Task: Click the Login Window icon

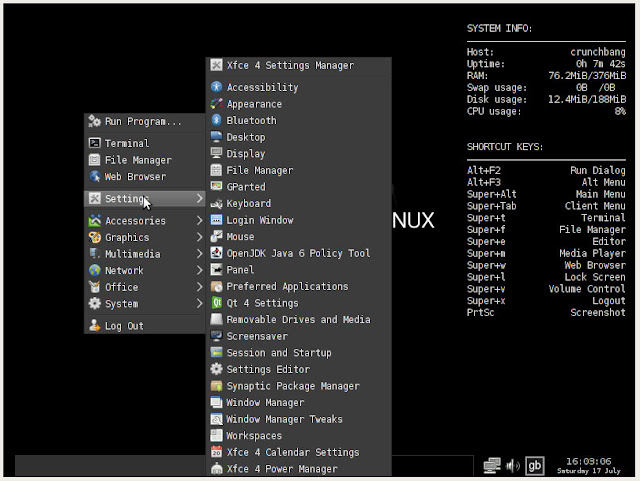Action: [x=216, y=220]
